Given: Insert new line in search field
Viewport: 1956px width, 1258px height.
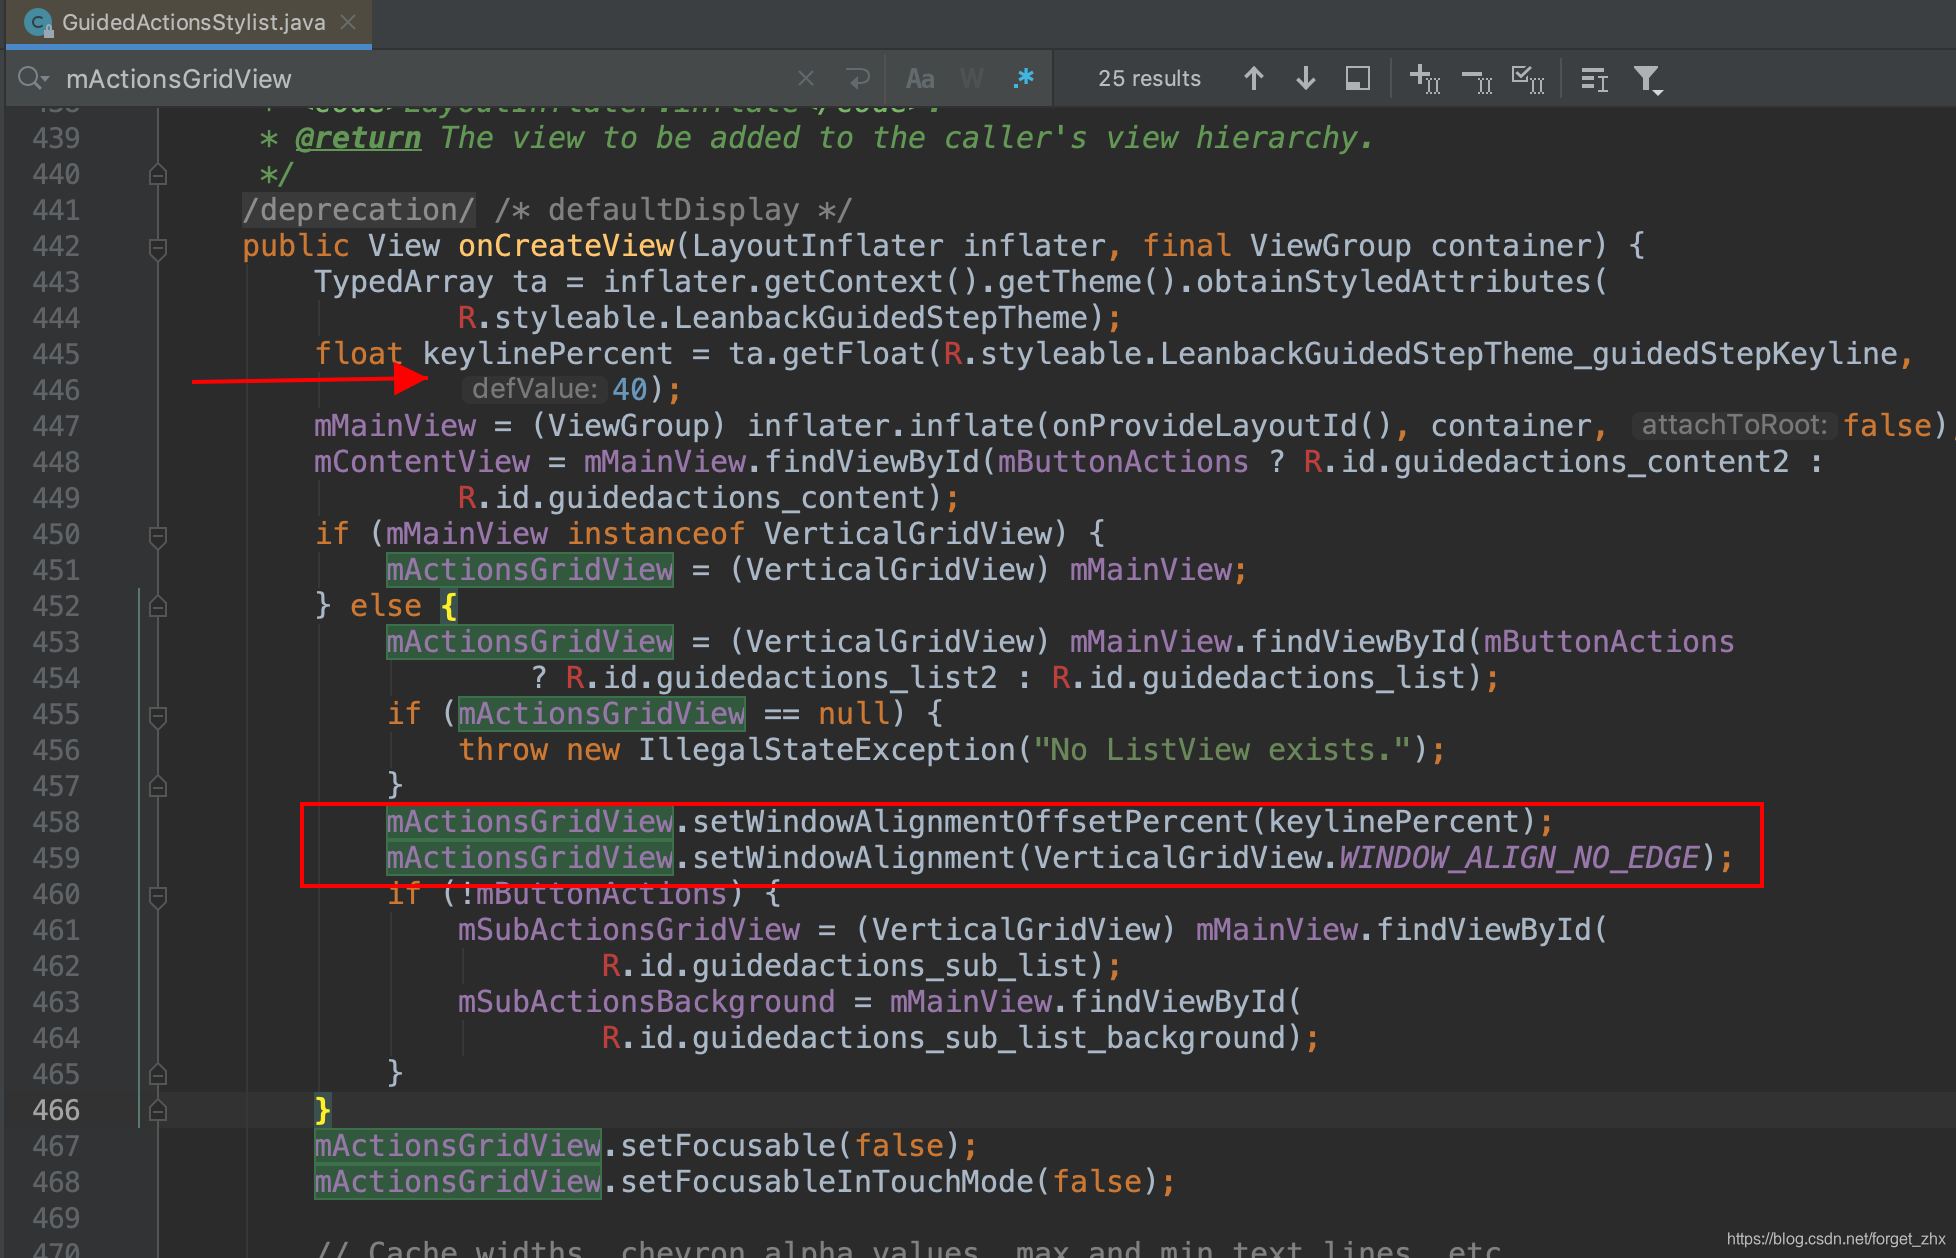Looking at the screenshot, I should [858, 78].
